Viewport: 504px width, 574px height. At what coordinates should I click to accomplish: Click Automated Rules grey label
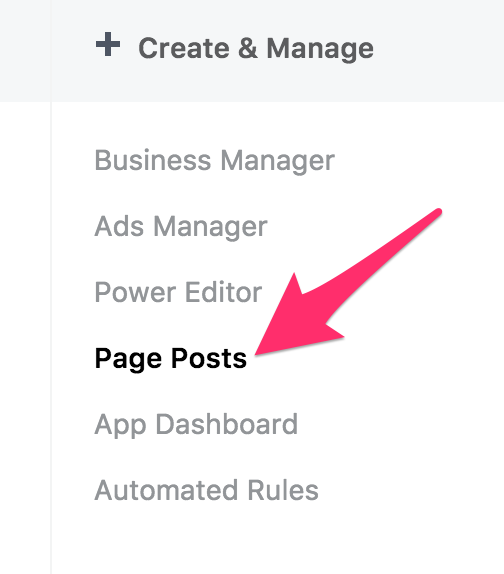tap(206, 490)
